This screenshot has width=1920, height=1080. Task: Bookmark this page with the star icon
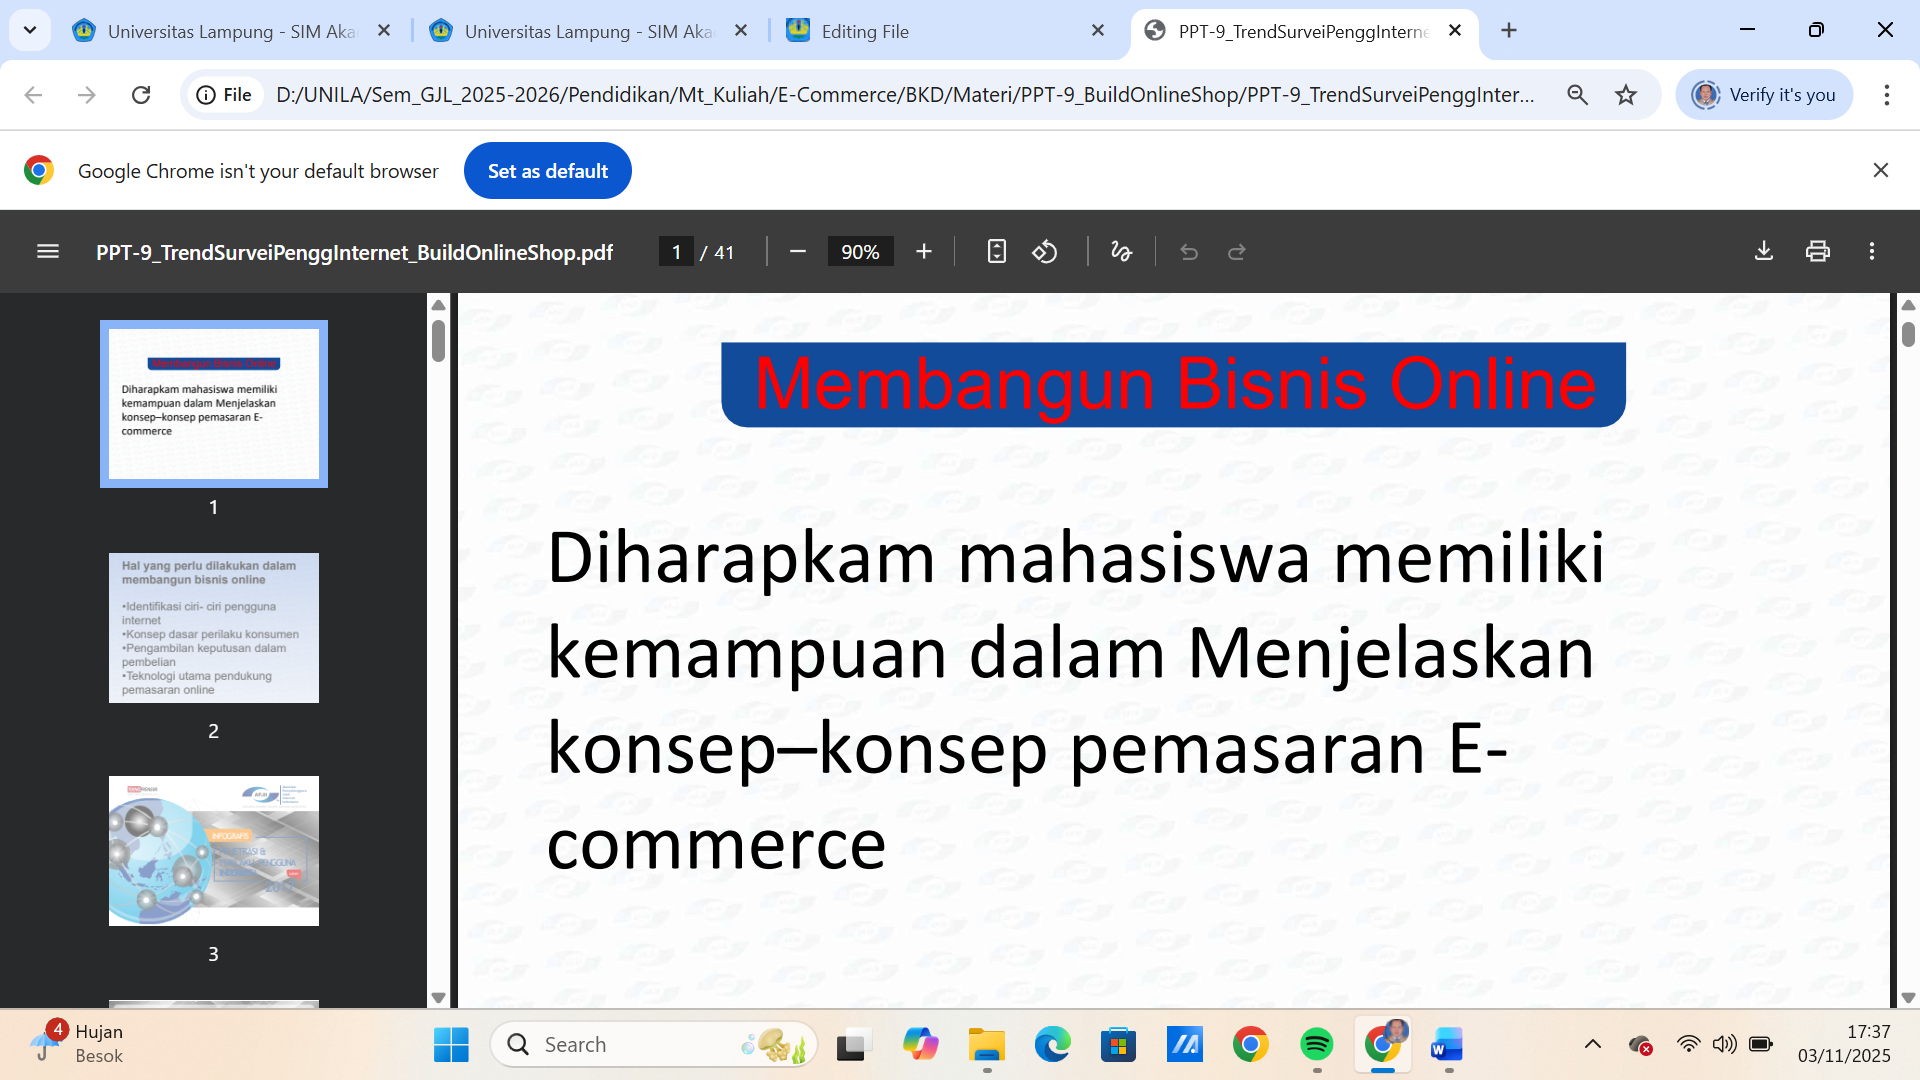1626,95
